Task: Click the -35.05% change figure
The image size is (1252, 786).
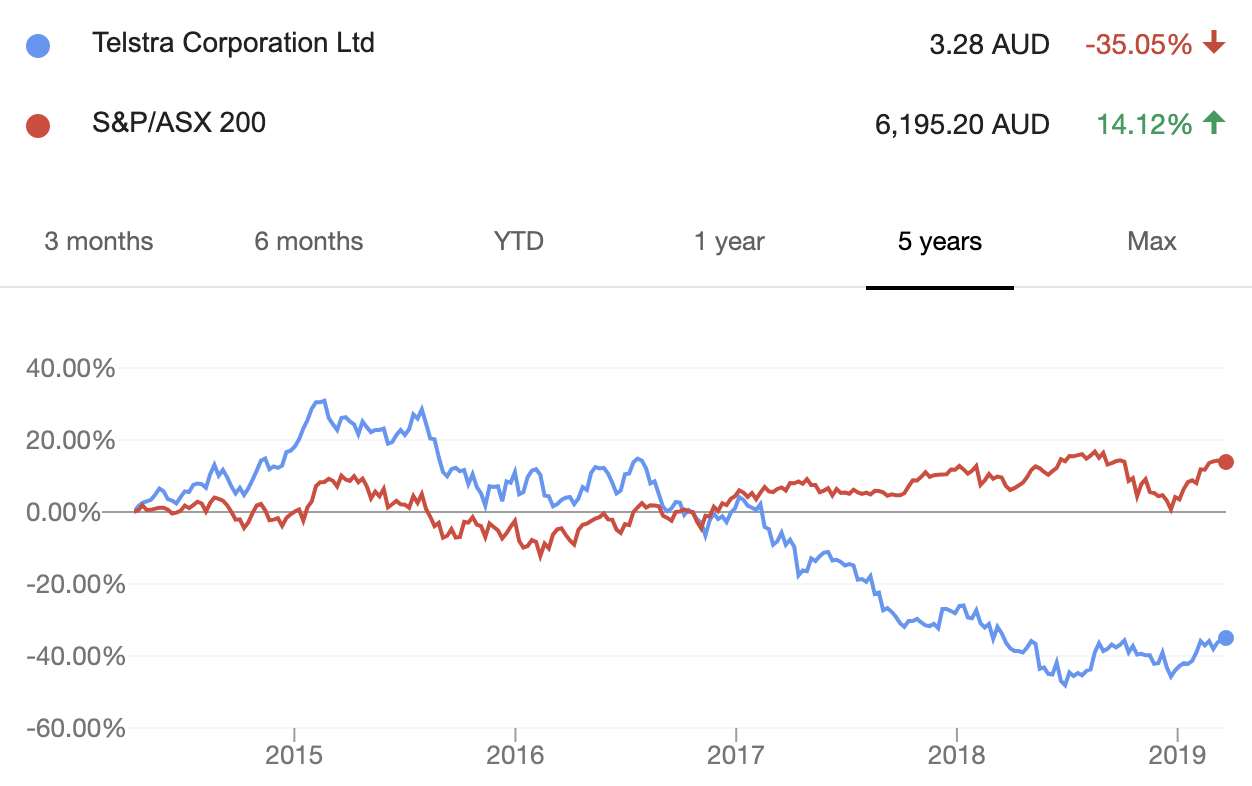Action: click(x=1138, y=45)
